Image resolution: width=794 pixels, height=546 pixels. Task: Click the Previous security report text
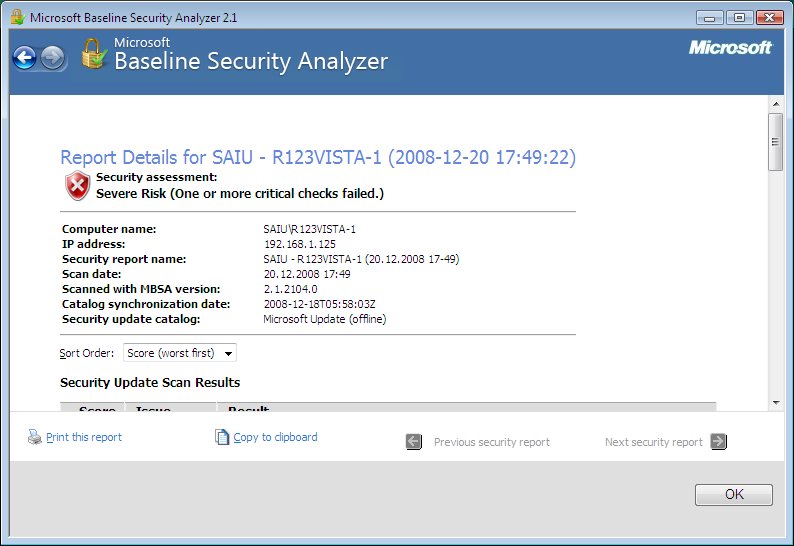pyautogui.click(x=492, y=442)
